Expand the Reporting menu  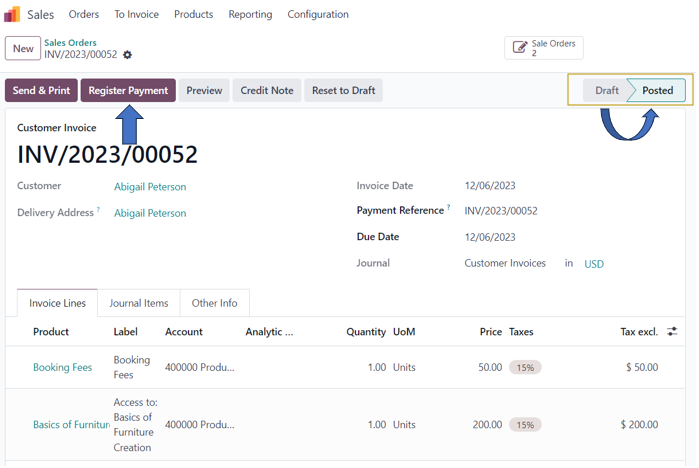tap(250, 15)
